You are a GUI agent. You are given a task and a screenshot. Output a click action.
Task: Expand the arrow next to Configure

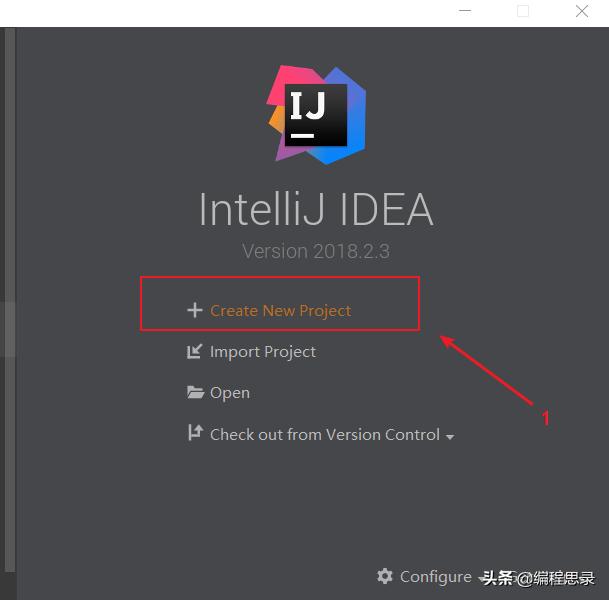click(481, 579)
